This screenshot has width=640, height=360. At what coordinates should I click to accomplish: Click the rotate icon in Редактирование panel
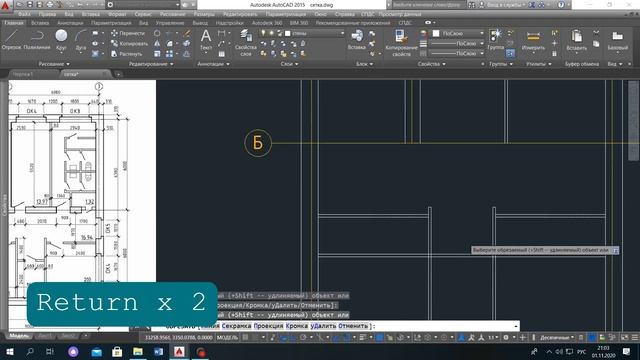[157, 33]
